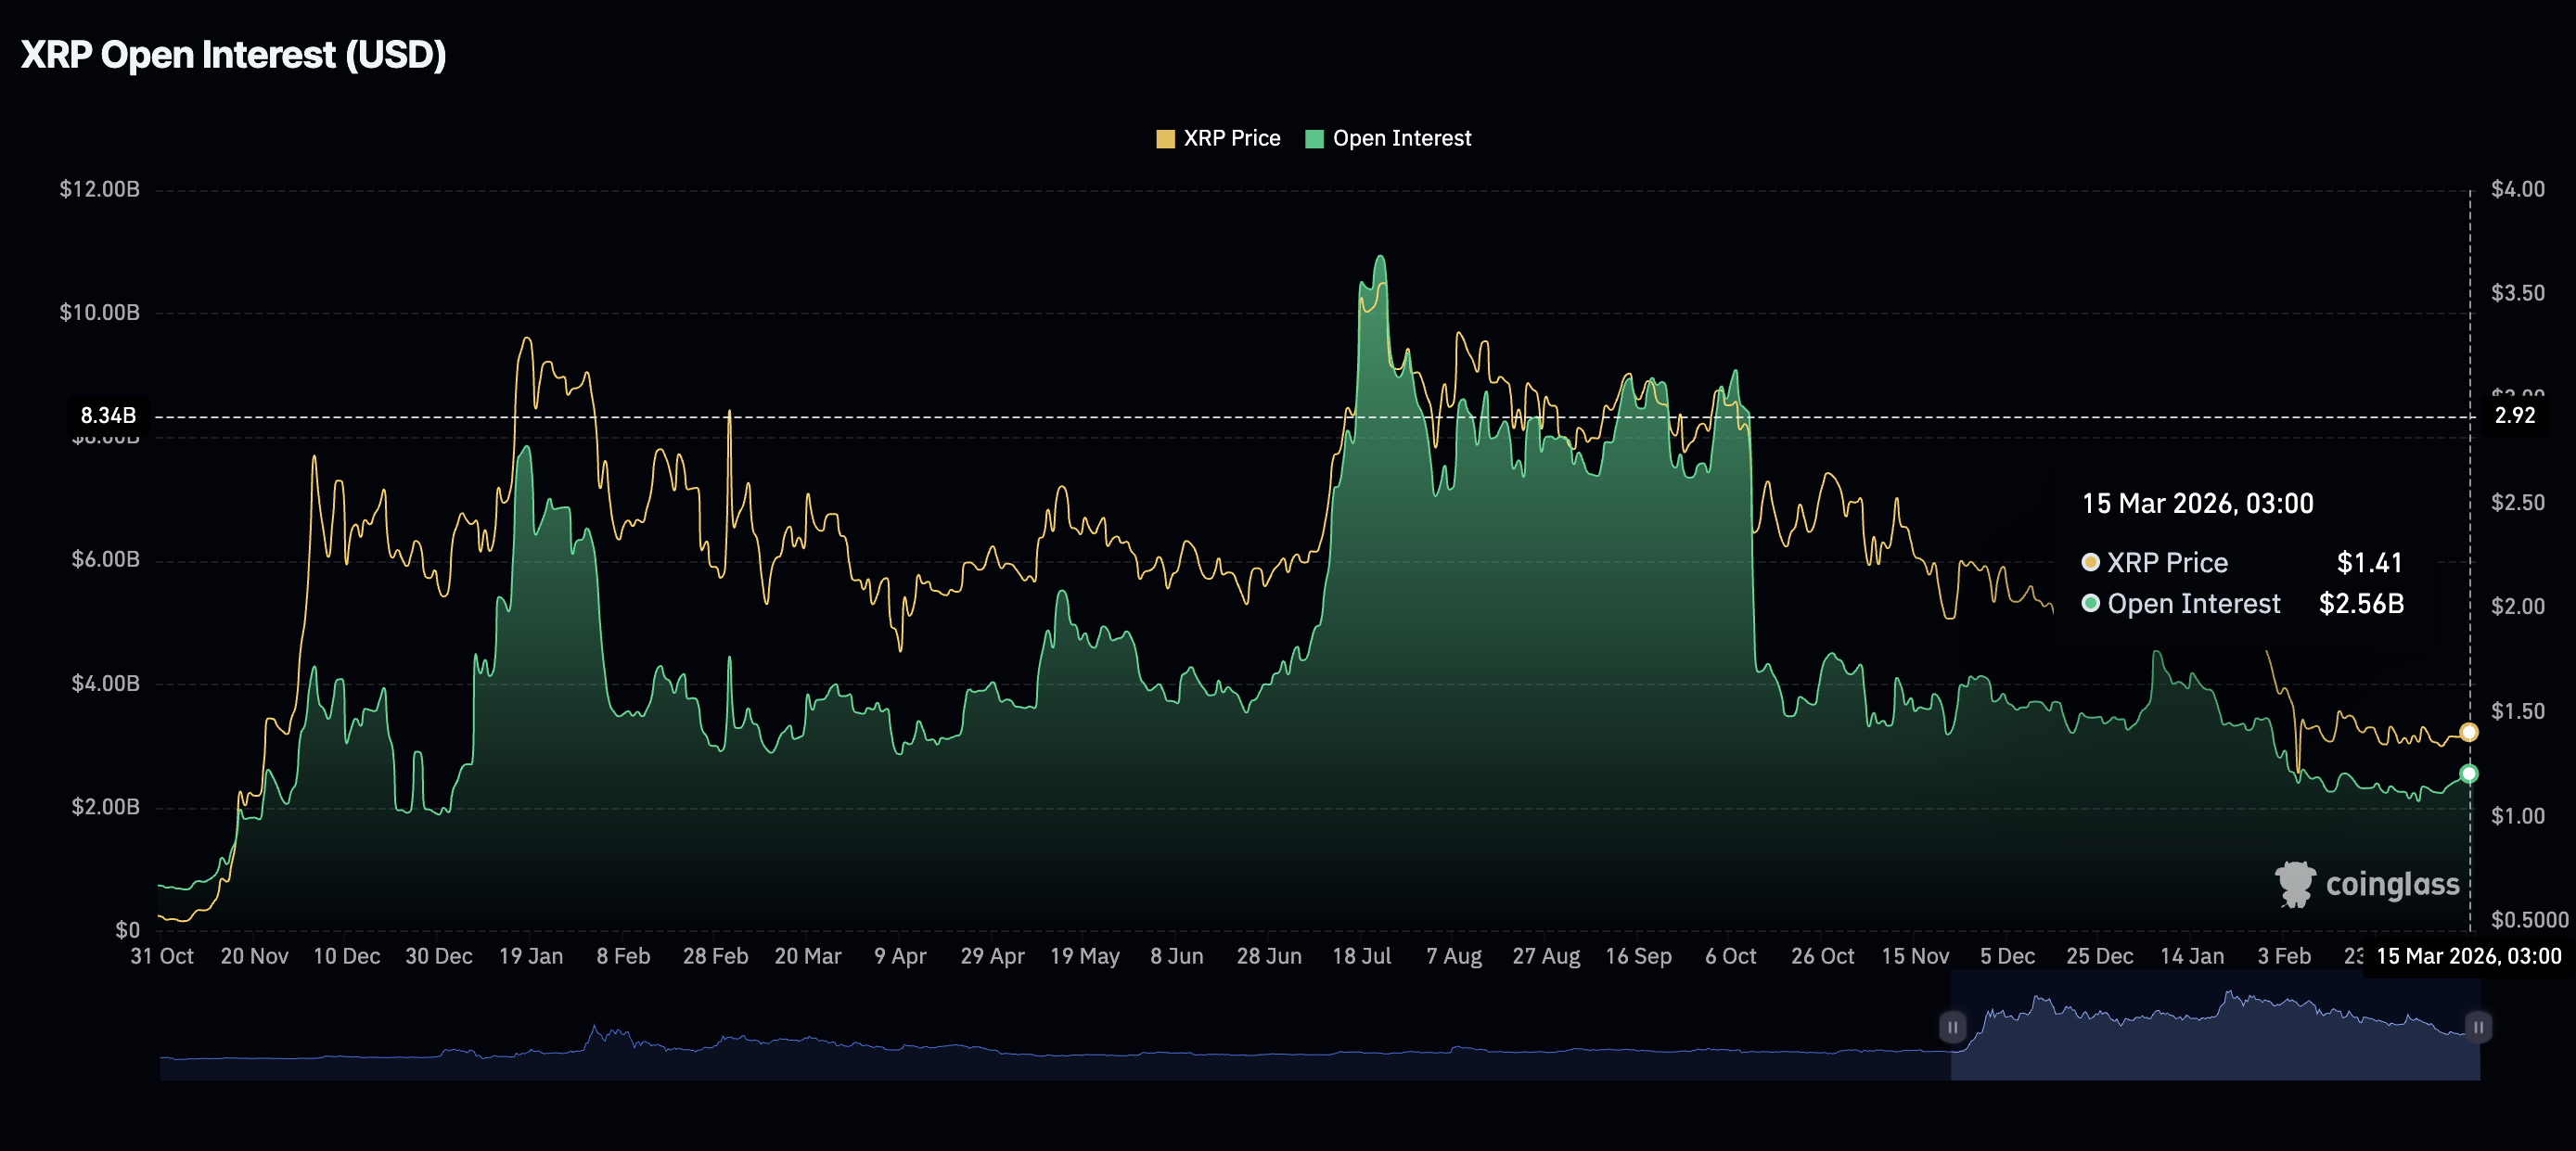
Task: Click the 8.34B crosshair axis label
Action: (108, 415)
